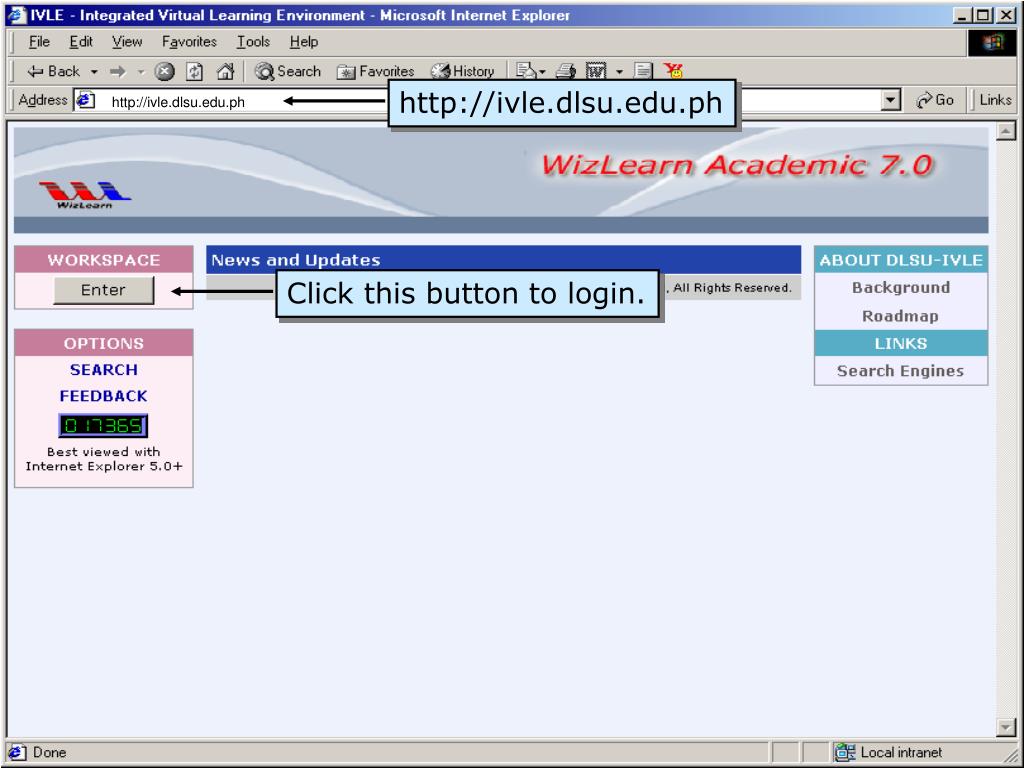Click the LINKS panel heading
The height and width of the screenshot is (768, 1024).
coord(901,343)
